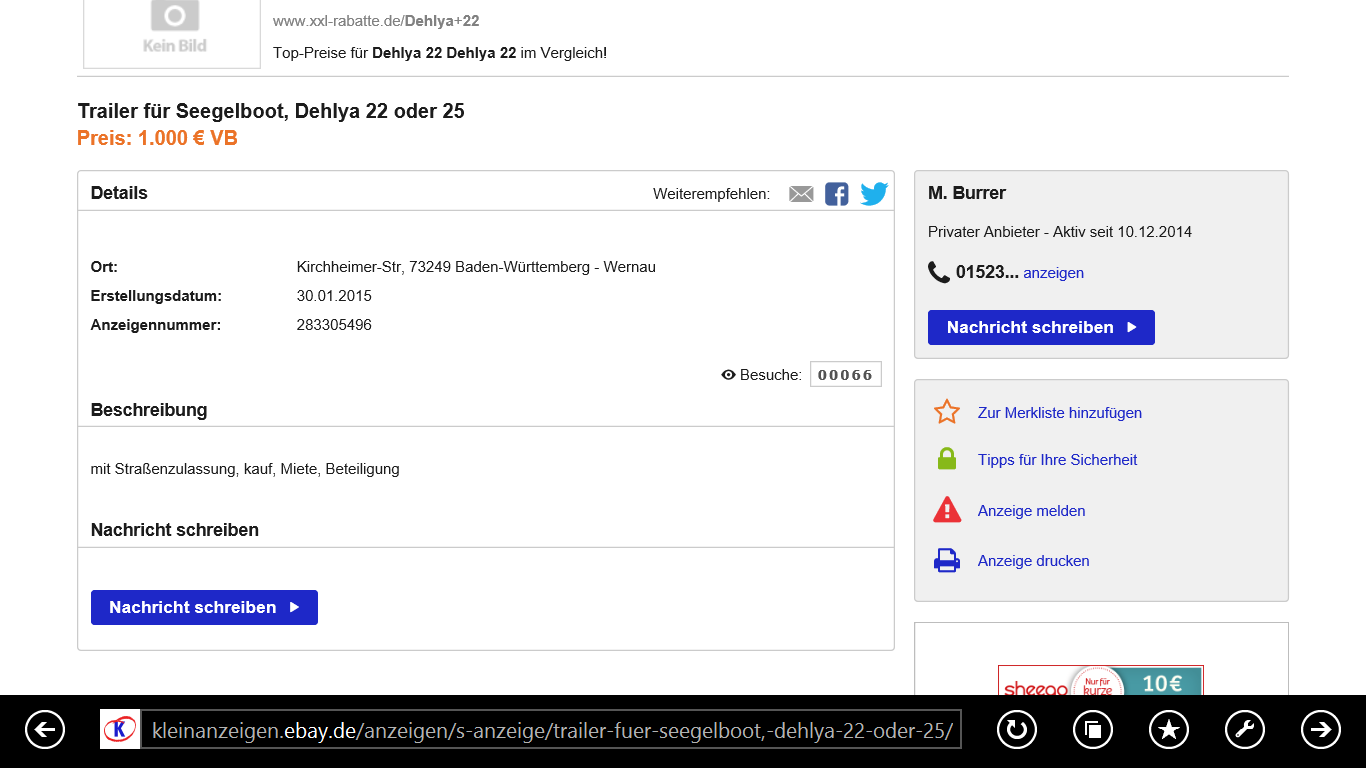Open Tipps für Ihre Sicherheit link
This screenshot has width=1366, height=768.
(x=1057, y=460)
